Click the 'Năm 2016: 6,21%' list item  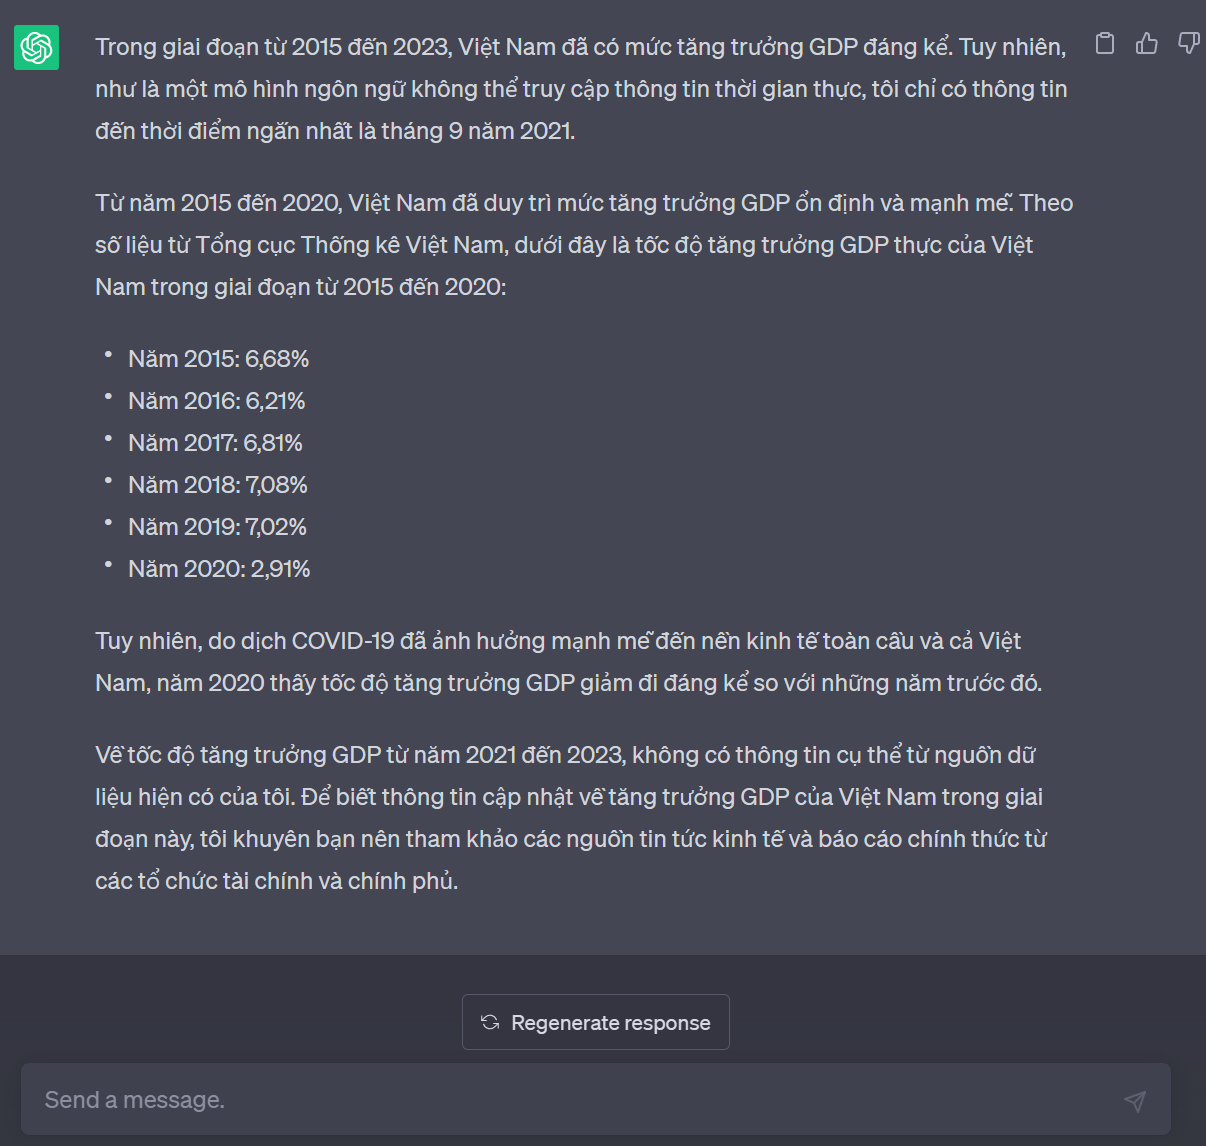(x=217, y=401)
